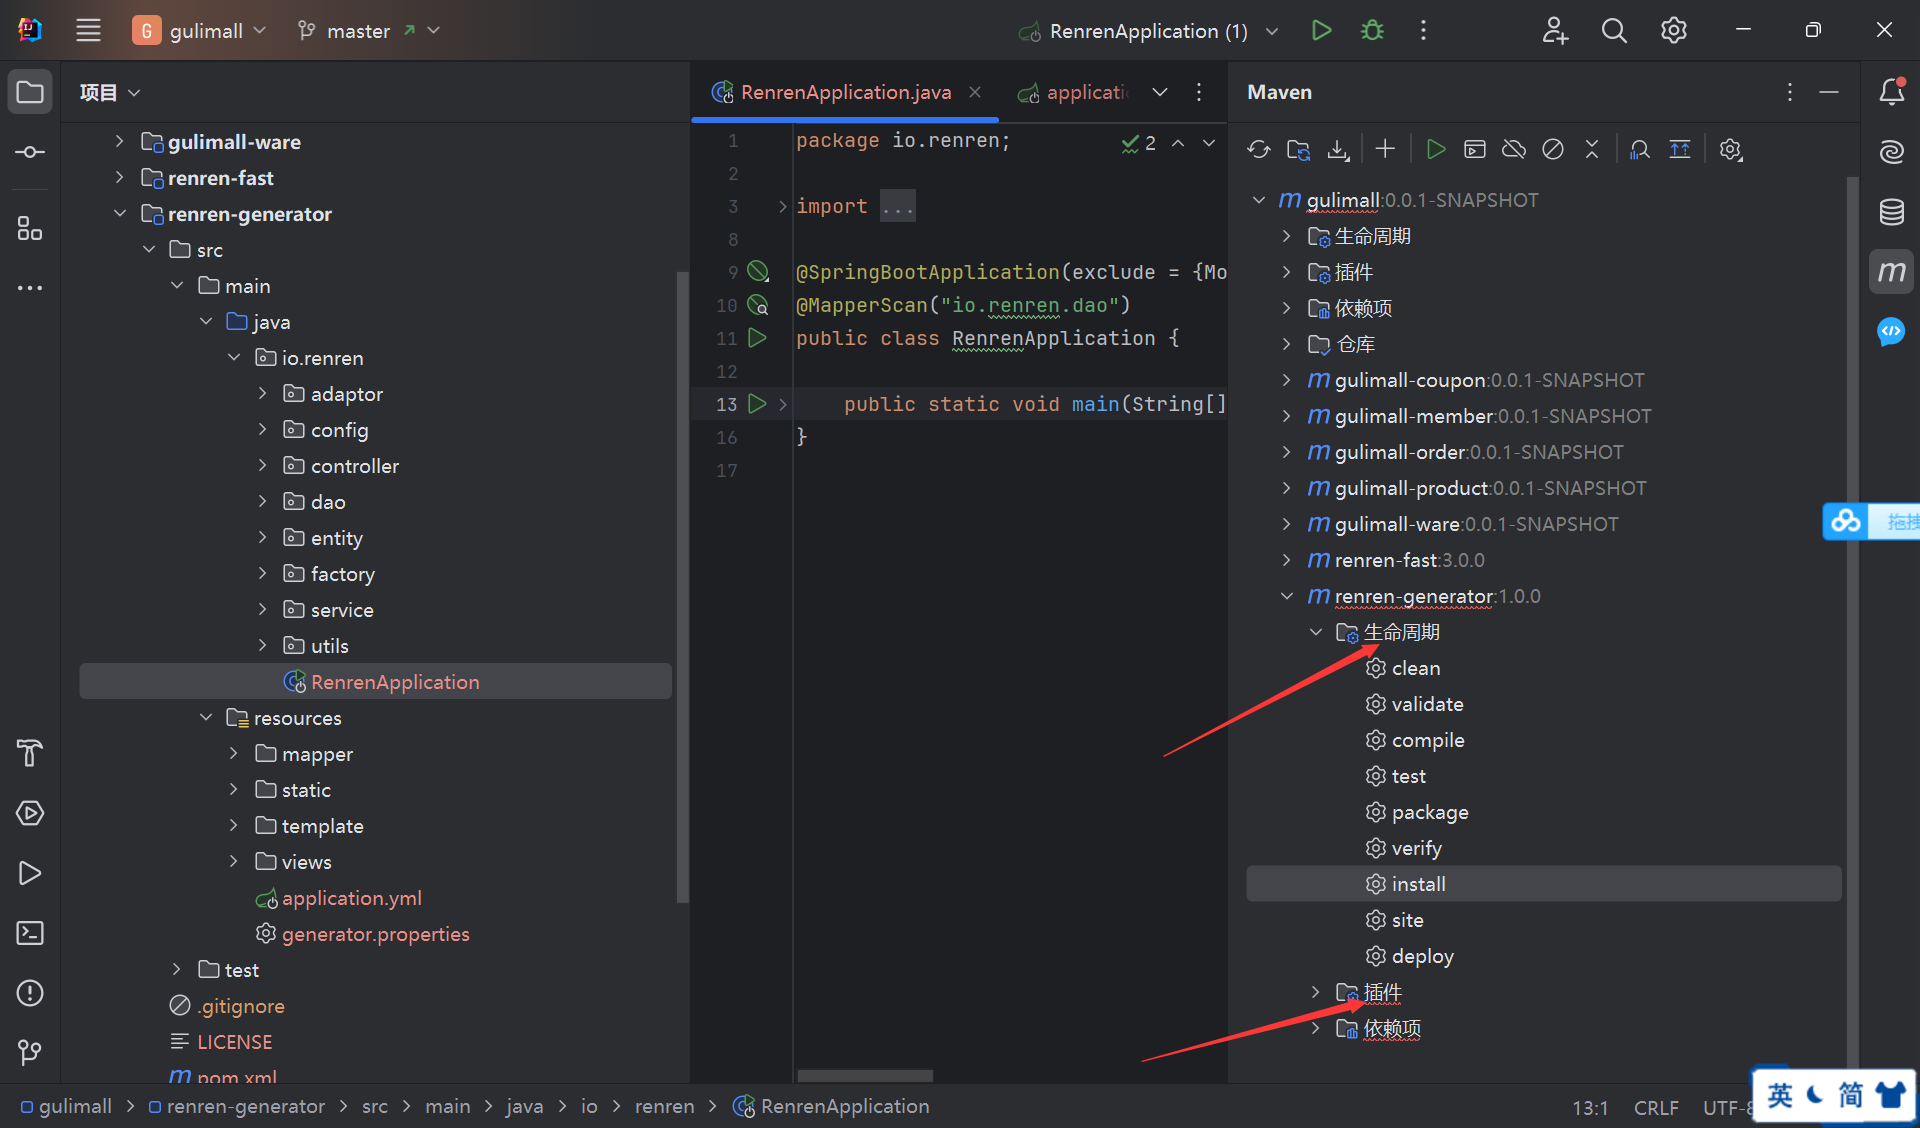Click renren-generator in bottom breadcrumb

pyautogui.click(x=245, y=1106)
